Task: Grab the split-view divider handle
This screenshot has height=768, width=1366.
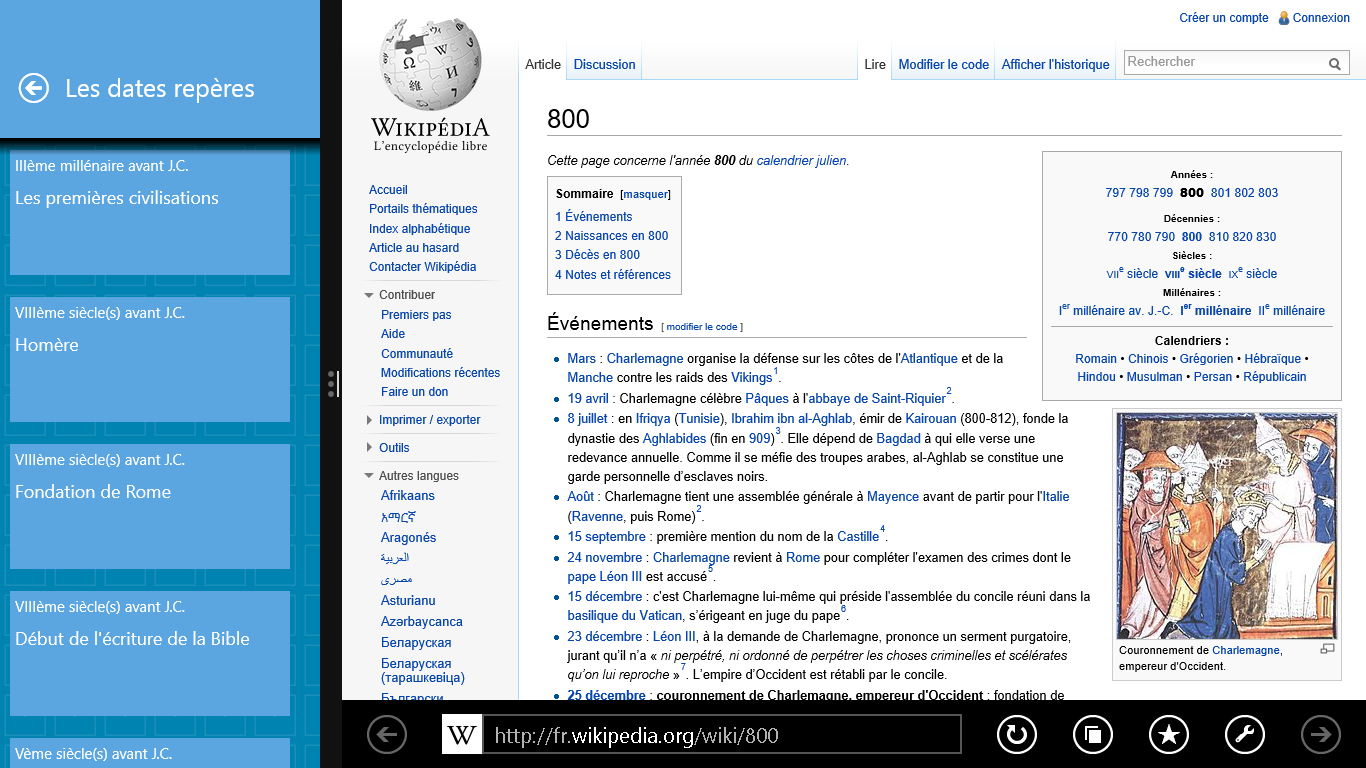Action: pyautogui.click(x=332, y=383)
